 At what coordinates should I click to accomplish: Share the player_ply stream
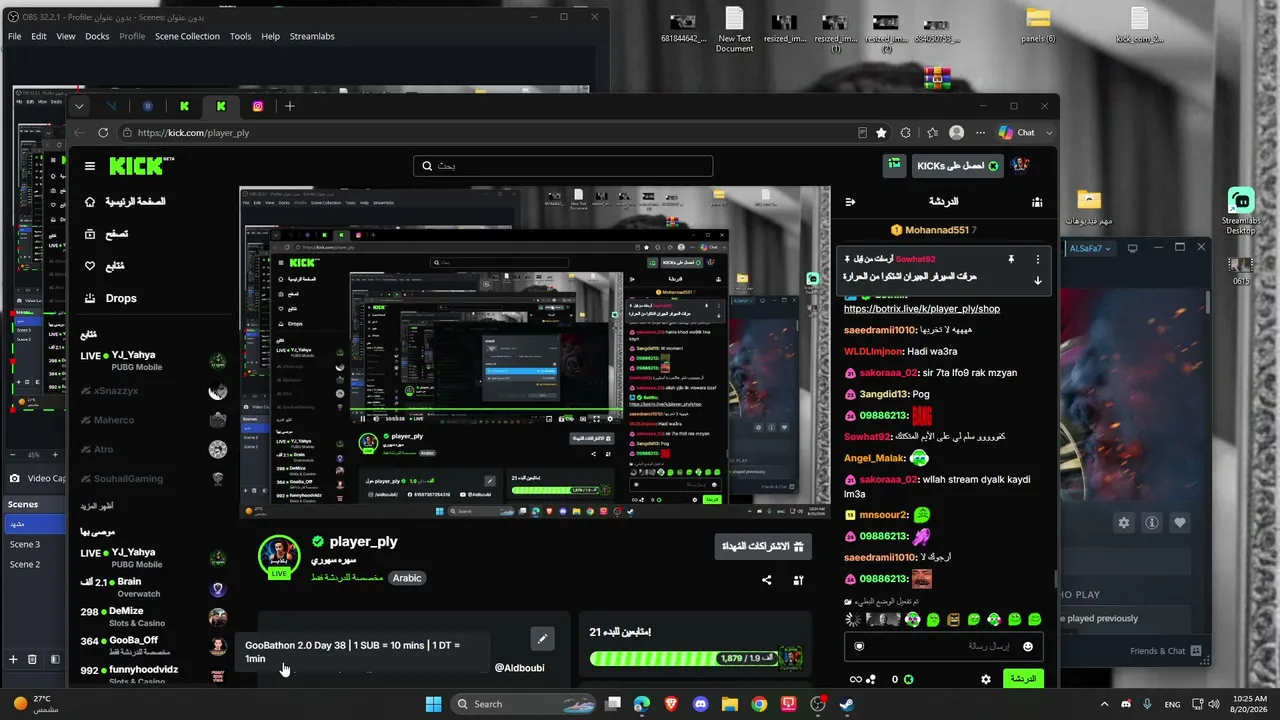tap(767, 580)
